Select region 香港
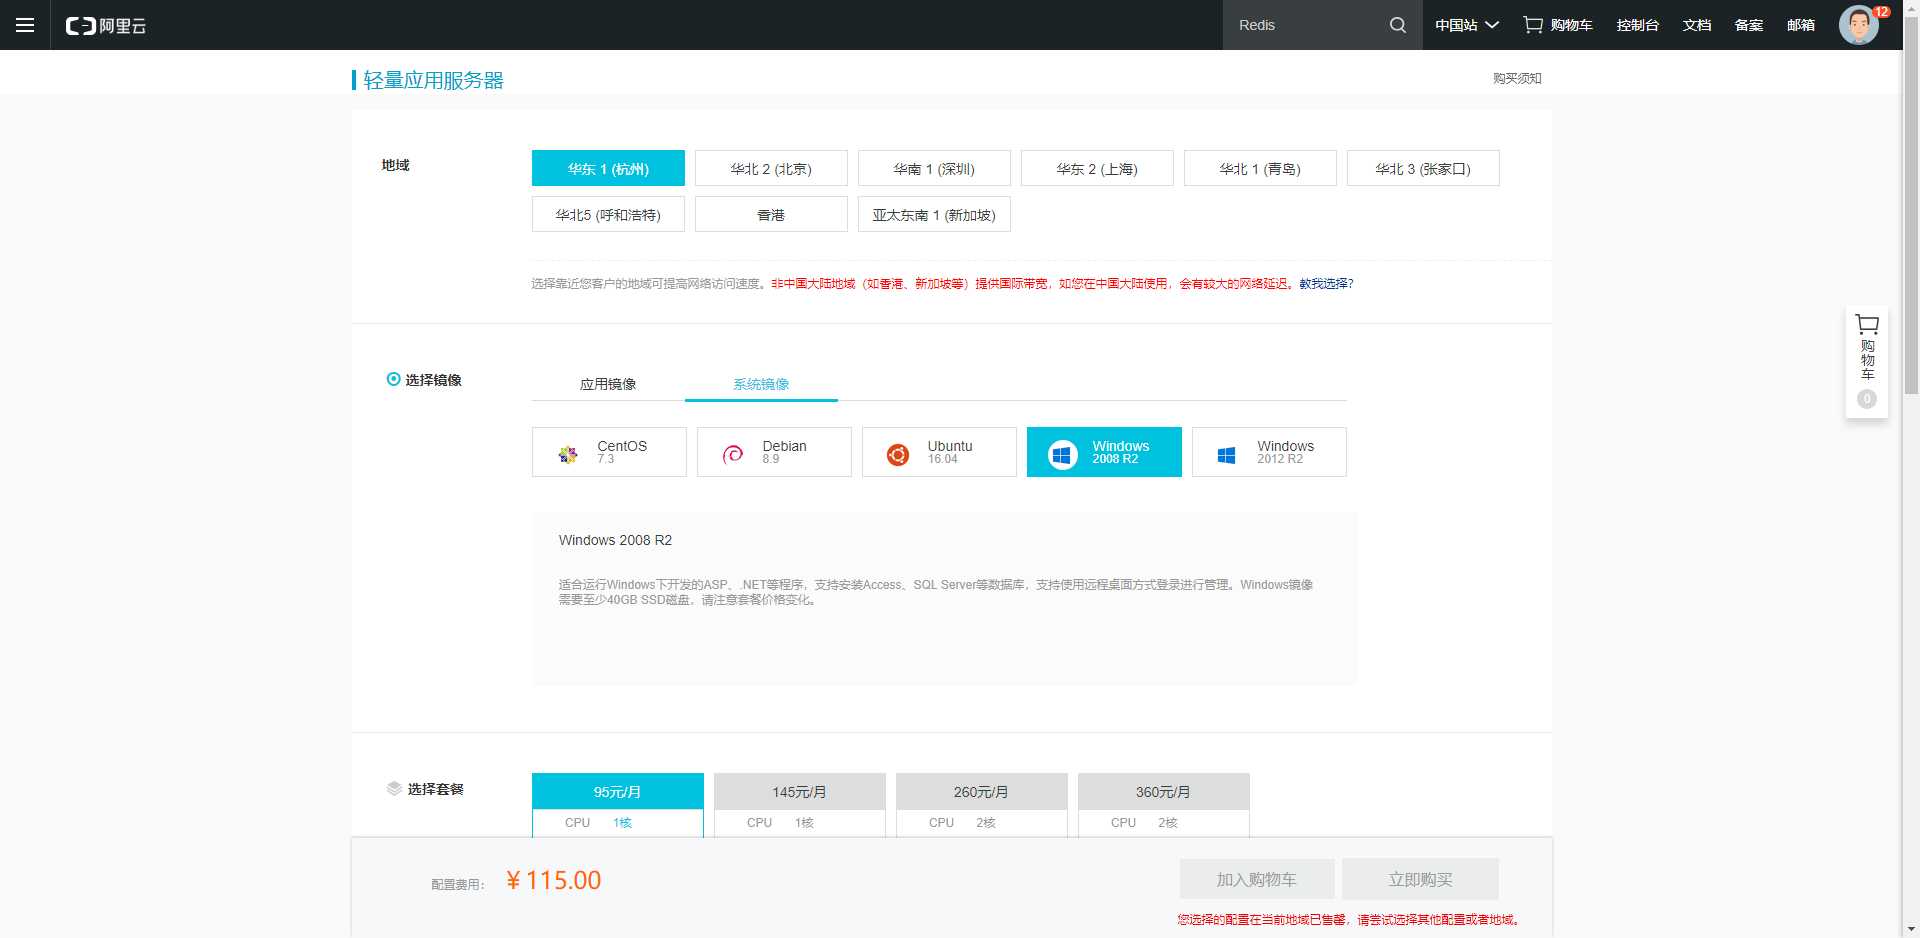Viewport: 1920px width, 938px height. click(x=771, y=214)
